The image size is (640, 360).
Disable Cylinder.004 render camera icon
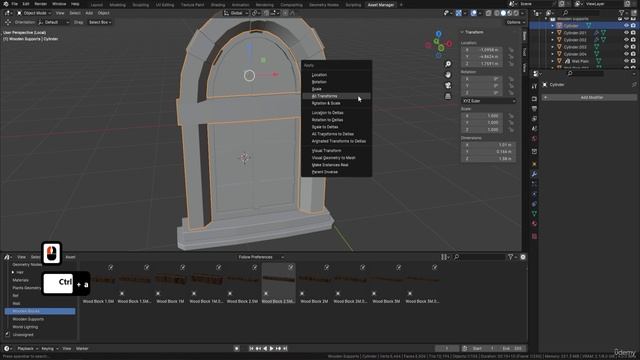[633, 54]
